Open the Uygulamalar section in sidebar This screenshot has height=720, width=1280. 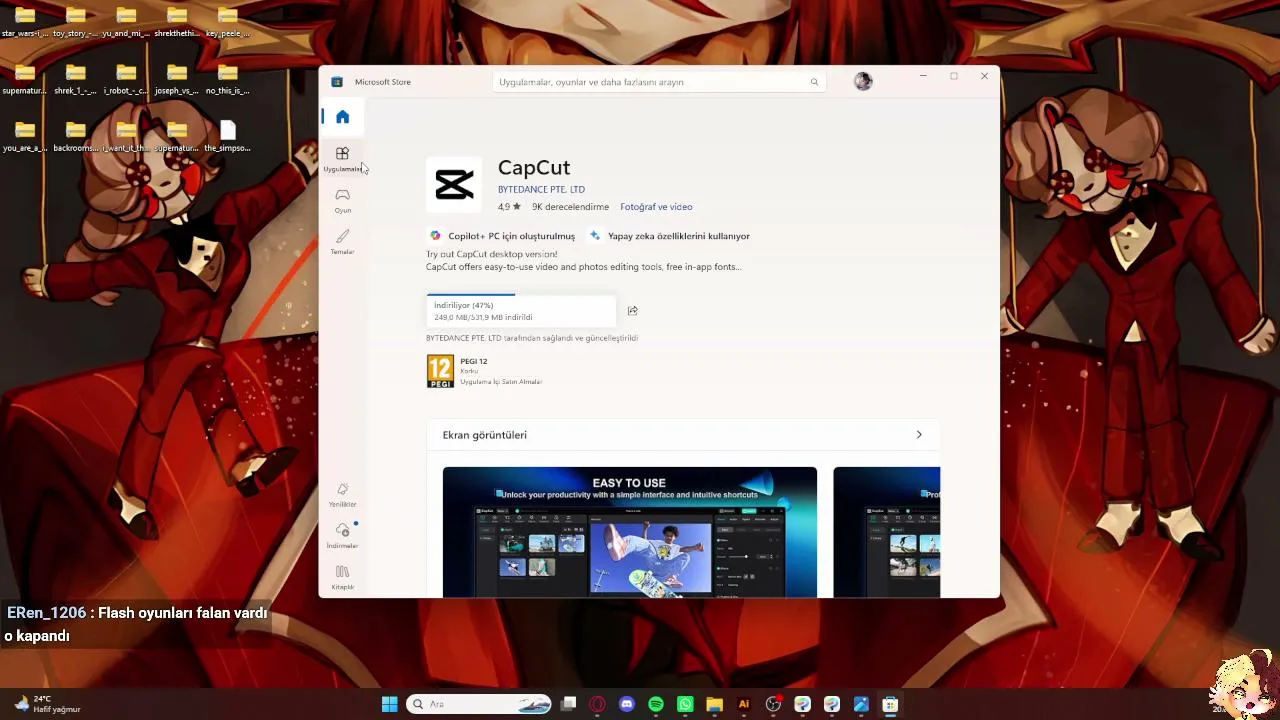pyautogui.click(x=342, y=159)
